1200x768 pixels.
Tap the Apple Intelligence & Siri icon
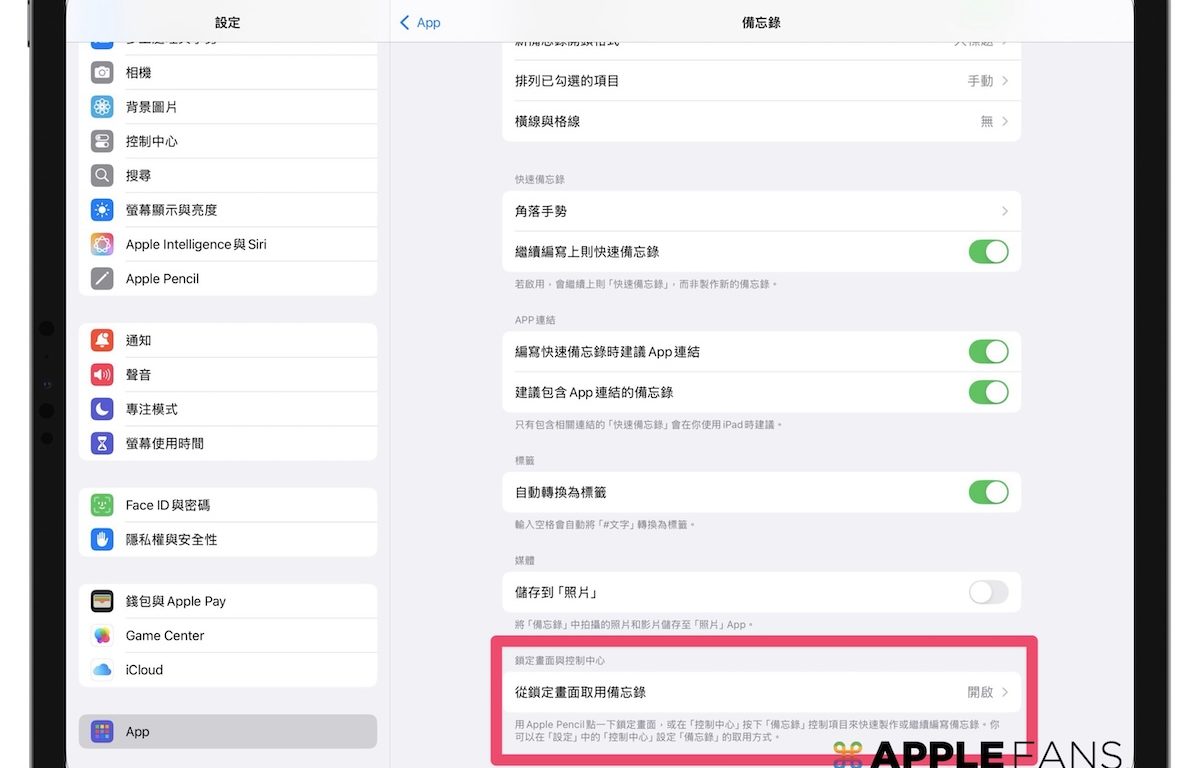102,244
